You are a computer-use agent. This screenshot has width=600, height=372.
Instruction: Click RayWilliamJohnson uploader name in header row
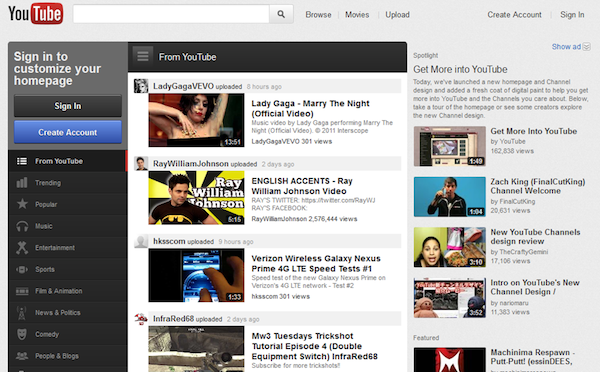pos(191,163)
